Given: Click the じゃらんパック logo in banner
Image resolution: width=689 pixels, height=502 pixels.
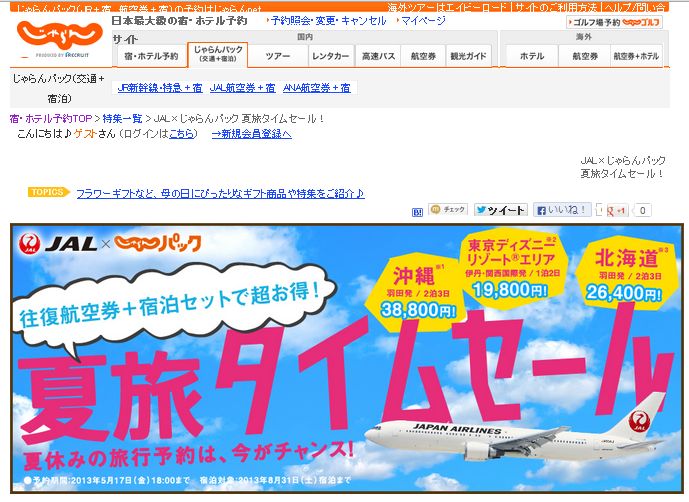Looking at the screenshot, I should click(157, 244).
